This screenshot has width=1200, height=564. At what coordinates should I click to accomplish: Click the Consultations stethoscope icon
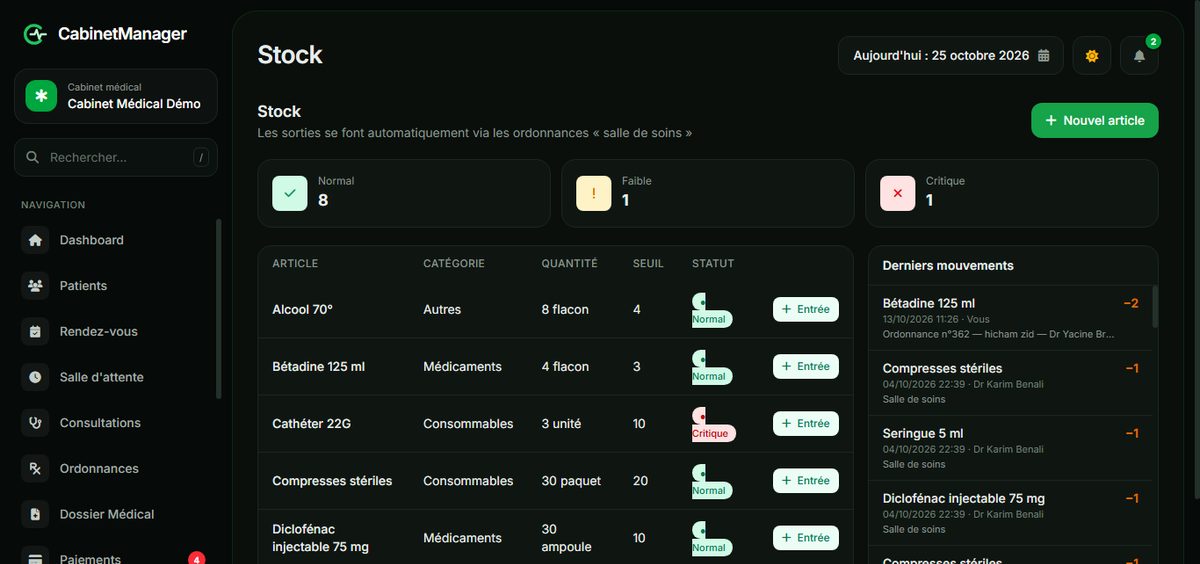(36, 423)
